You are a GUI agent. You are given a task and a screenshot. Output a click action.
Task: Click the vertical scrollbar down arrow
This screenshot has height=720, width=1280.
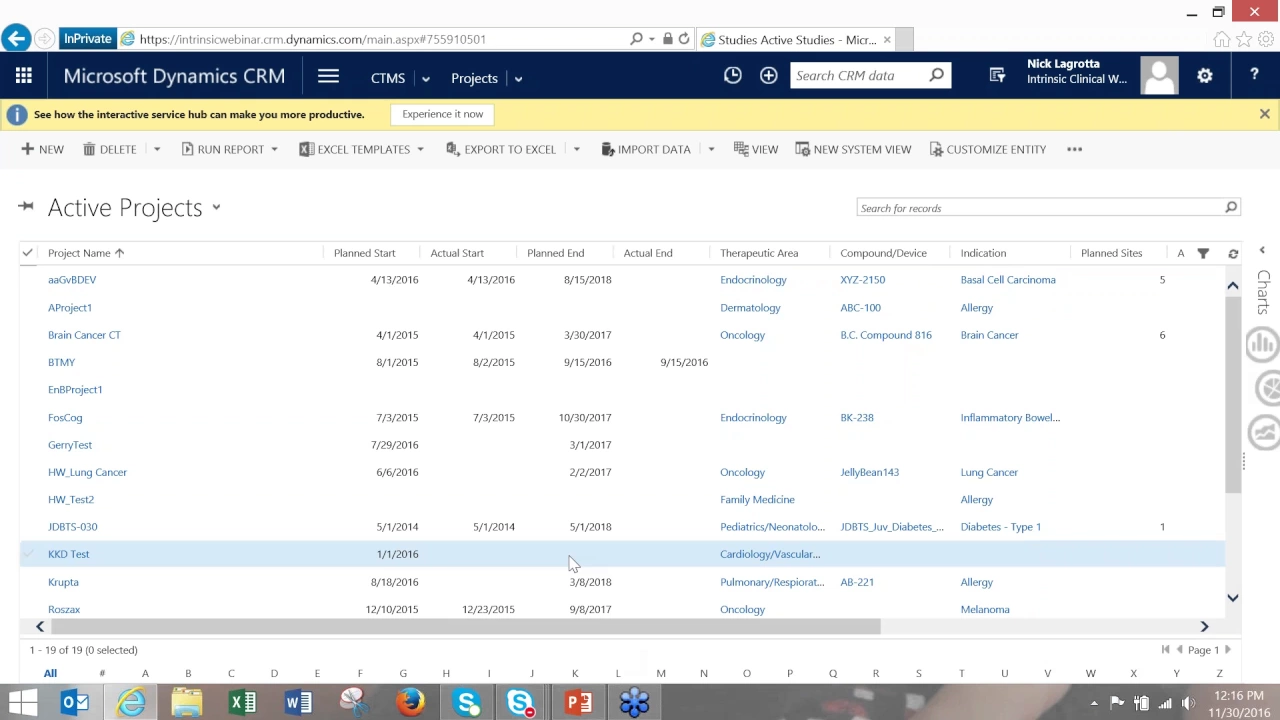1233,598
